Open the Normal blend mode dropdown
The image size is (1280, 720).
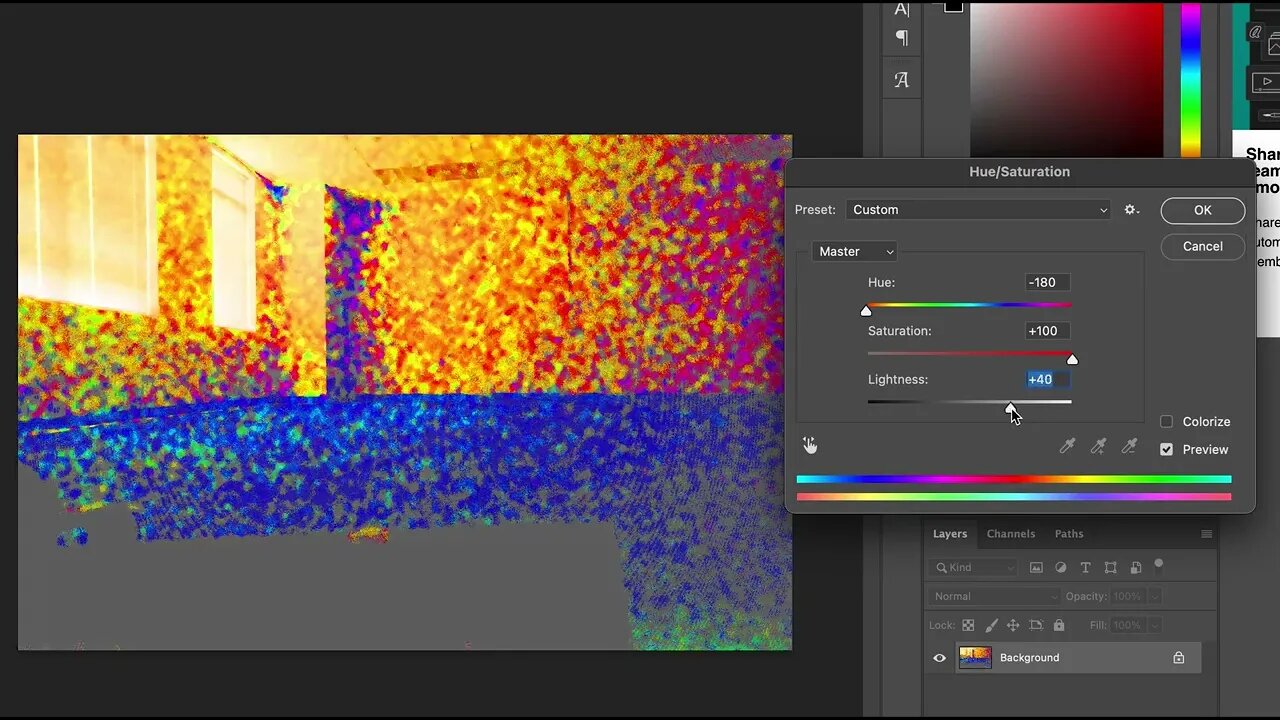click(x=994, y=597)
